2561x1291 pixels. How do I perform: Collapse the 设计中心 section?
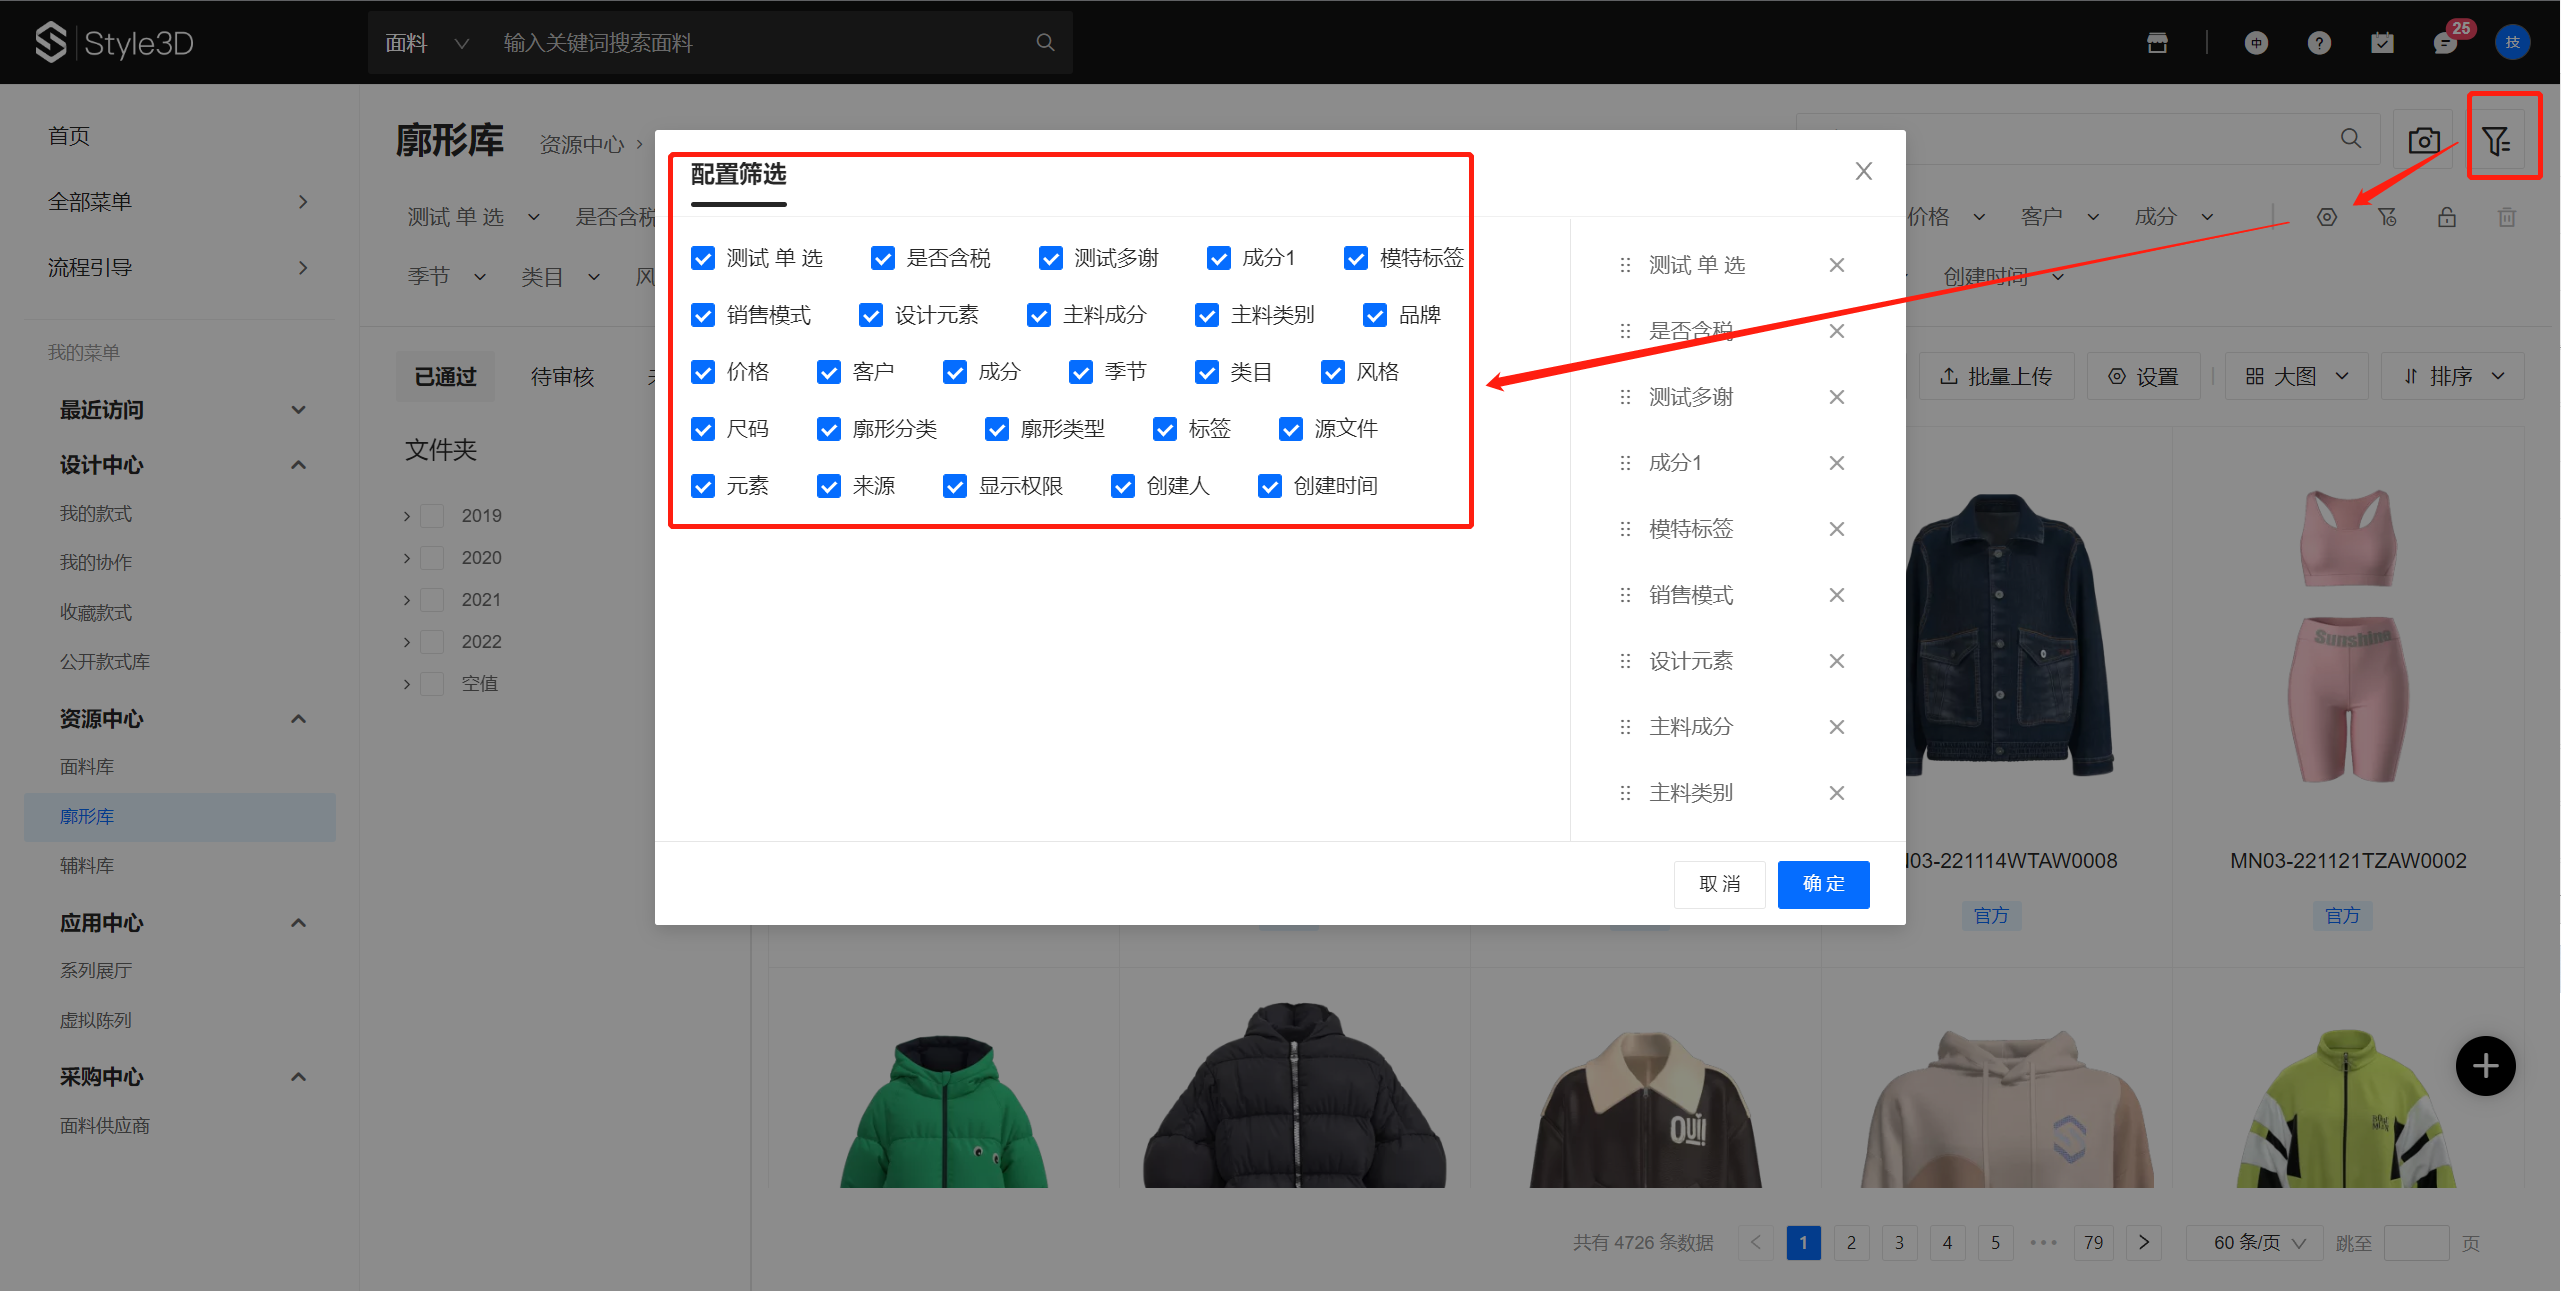[298, 465]
